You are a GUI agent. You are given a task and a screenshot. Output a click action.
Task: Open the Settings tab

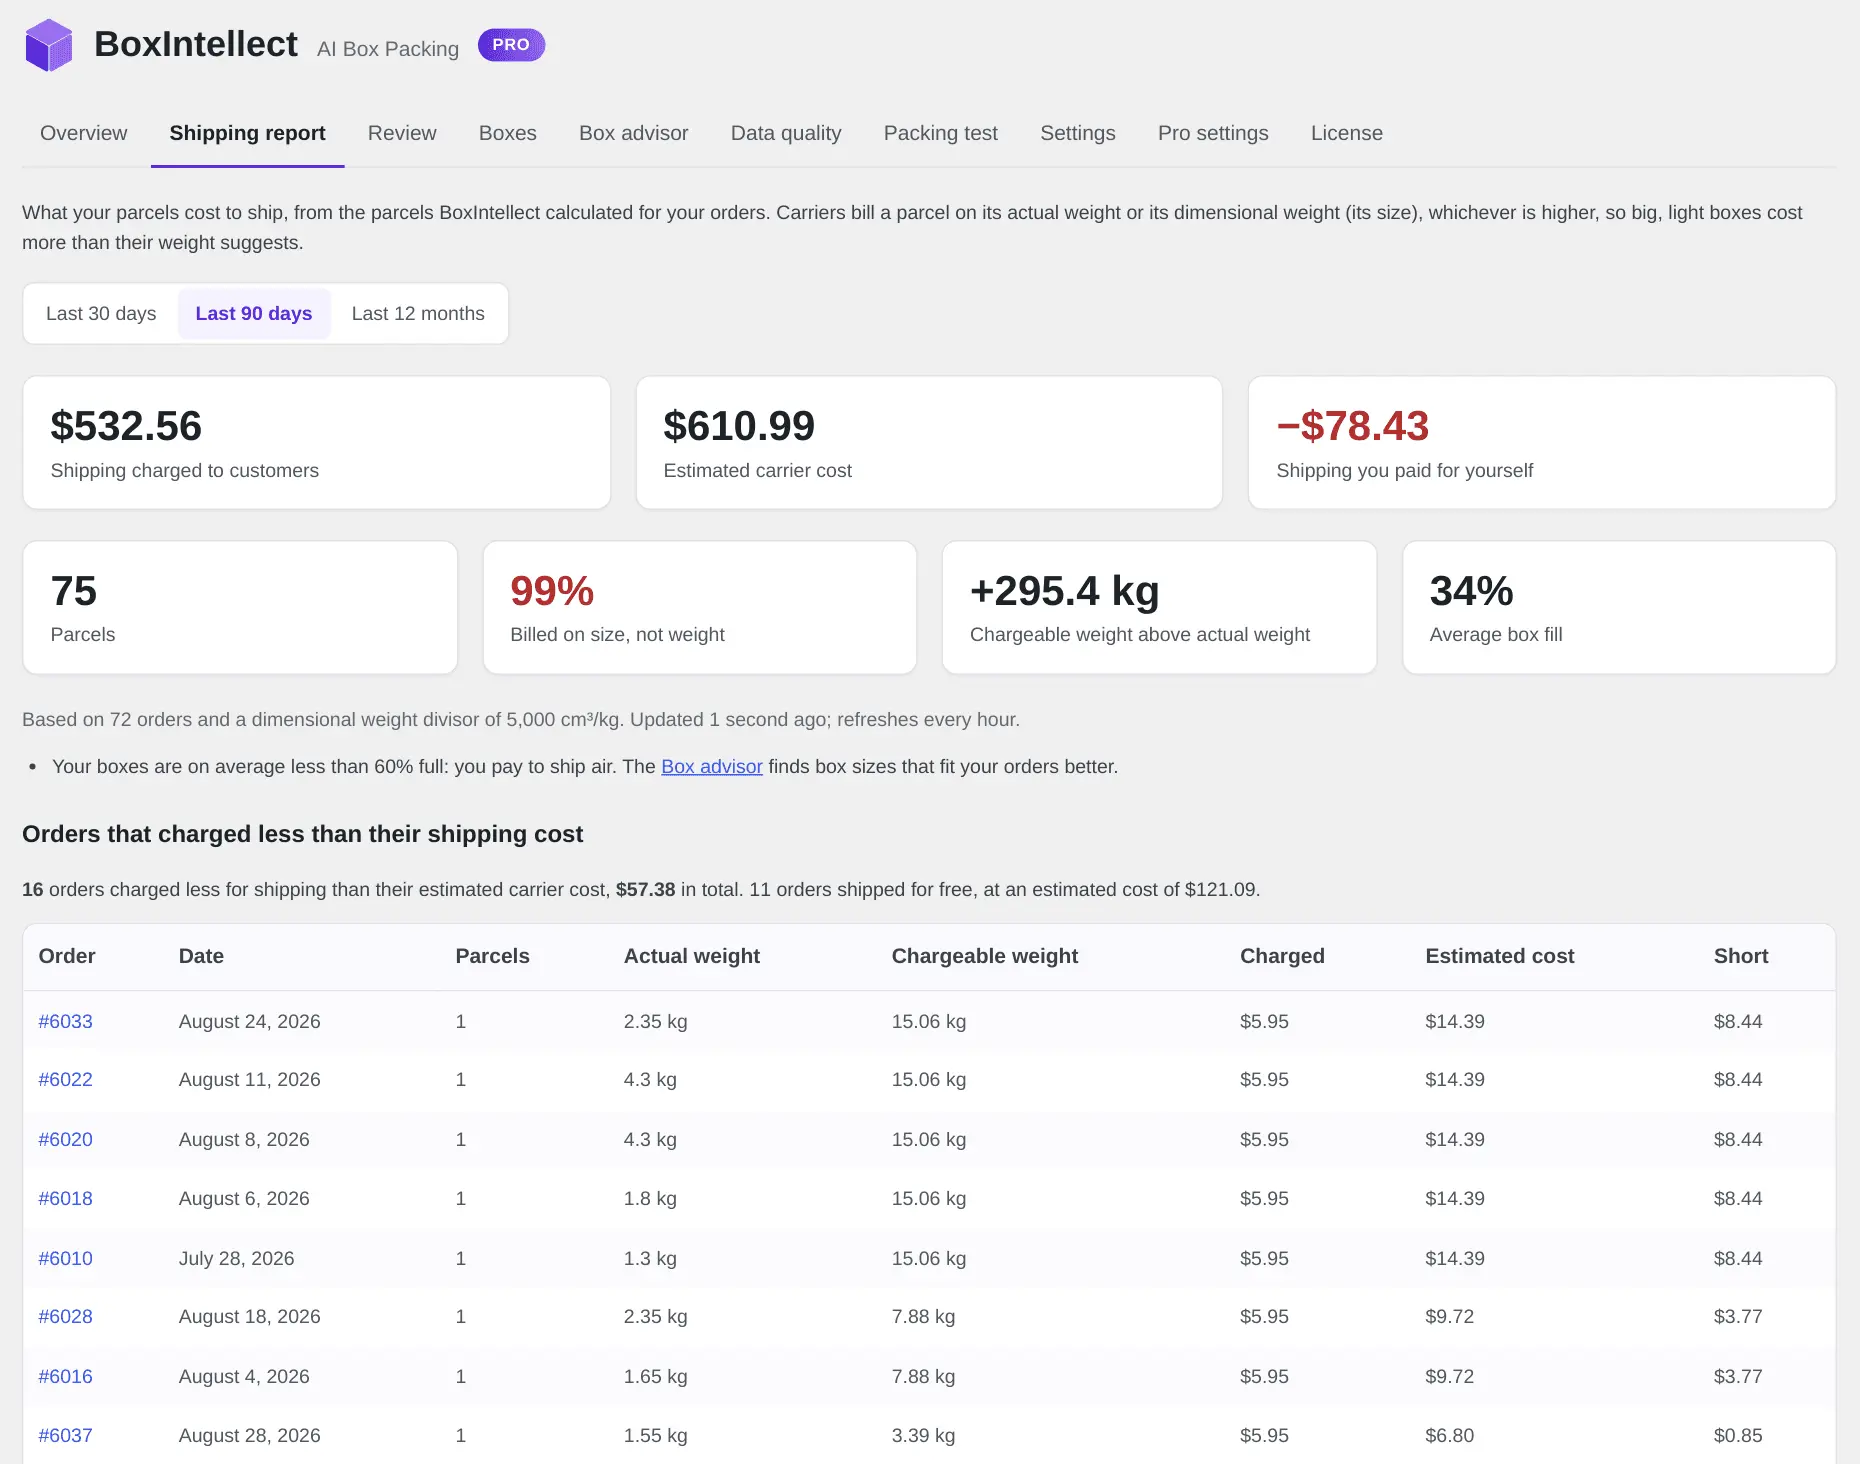coord(1078,133)
